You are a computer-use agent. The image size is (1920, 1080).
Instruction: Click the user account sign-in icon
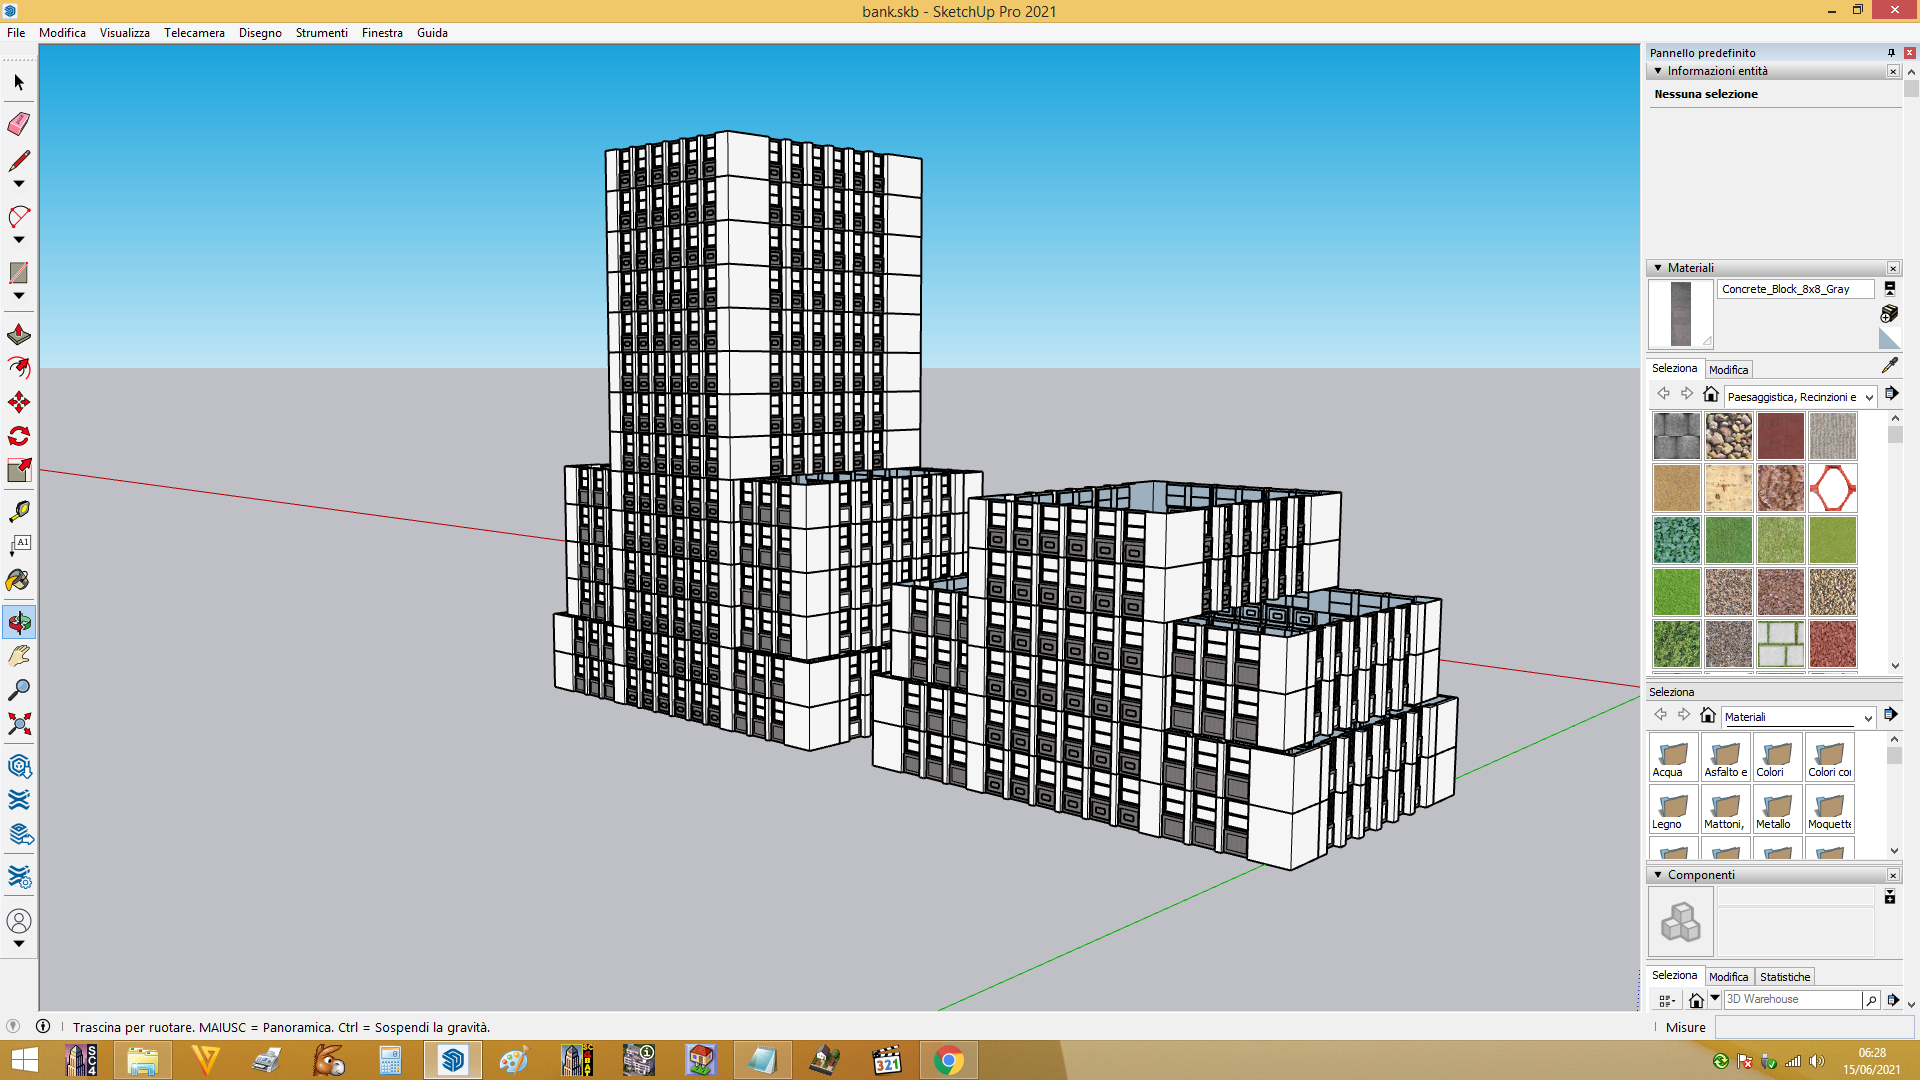pyautogui.click(x=19, y=920)
